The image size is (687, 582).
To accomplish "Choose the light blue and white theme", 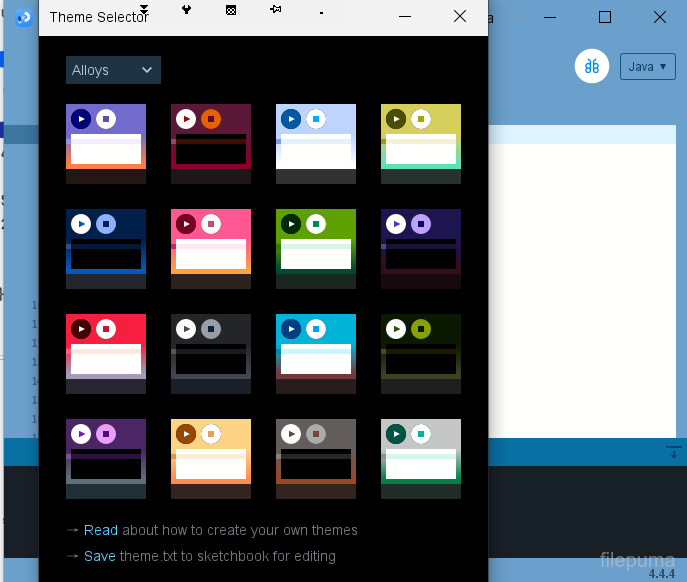I will tap(316, 144).
